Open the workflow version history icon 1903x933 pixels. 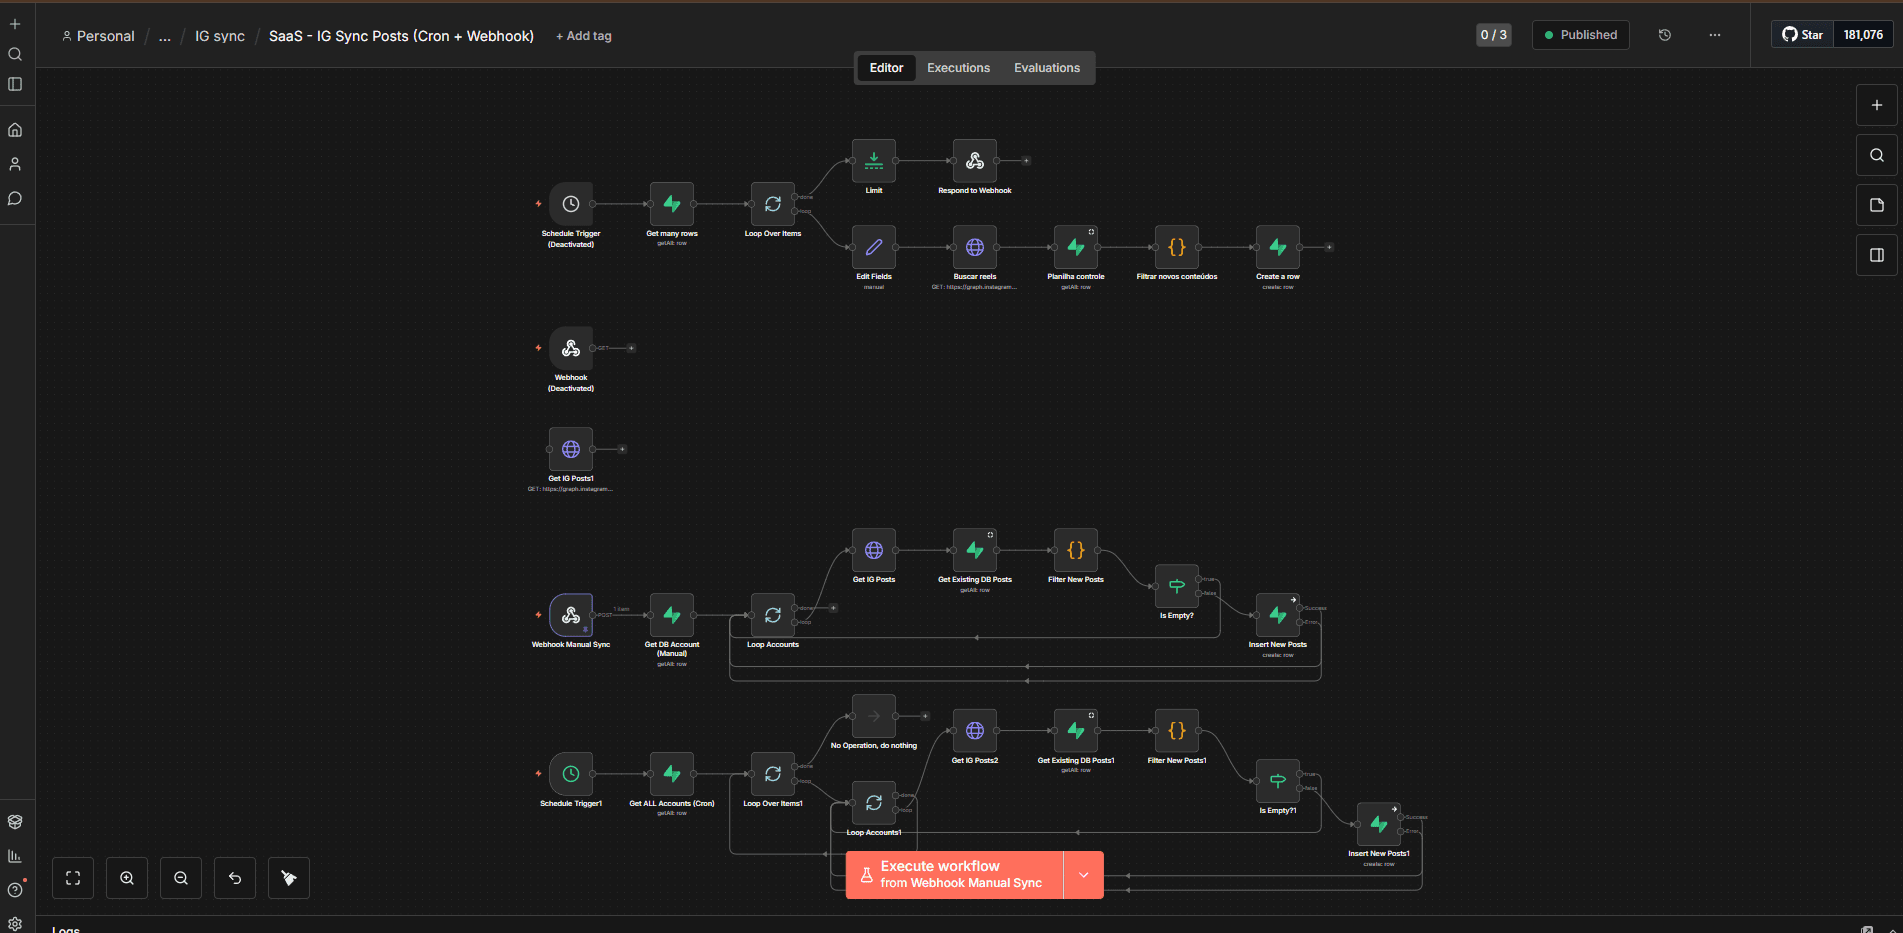point(1665,35)
